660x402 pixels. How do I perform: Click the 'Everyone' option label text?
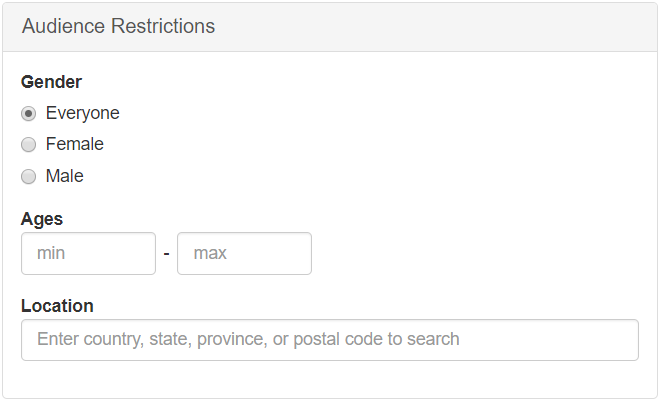coord(82,113)
